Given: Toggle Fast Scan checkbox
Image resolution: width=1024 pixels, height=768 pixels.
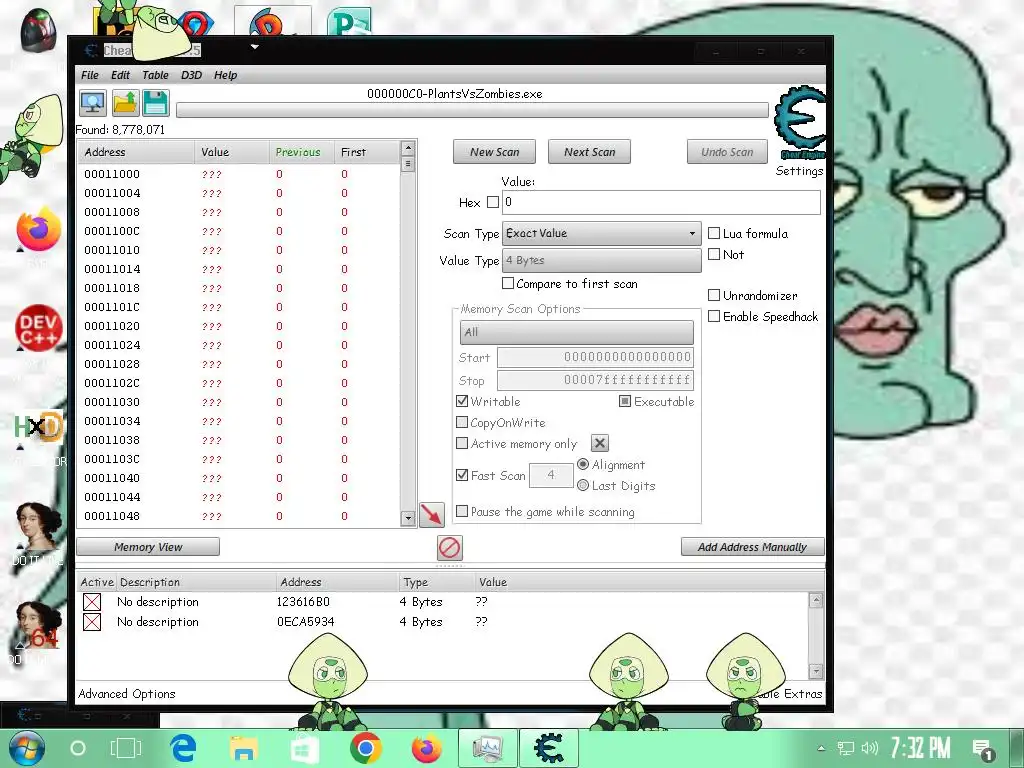Looking at the screenshot, I should pyautogui.click(x=462, y=475).
